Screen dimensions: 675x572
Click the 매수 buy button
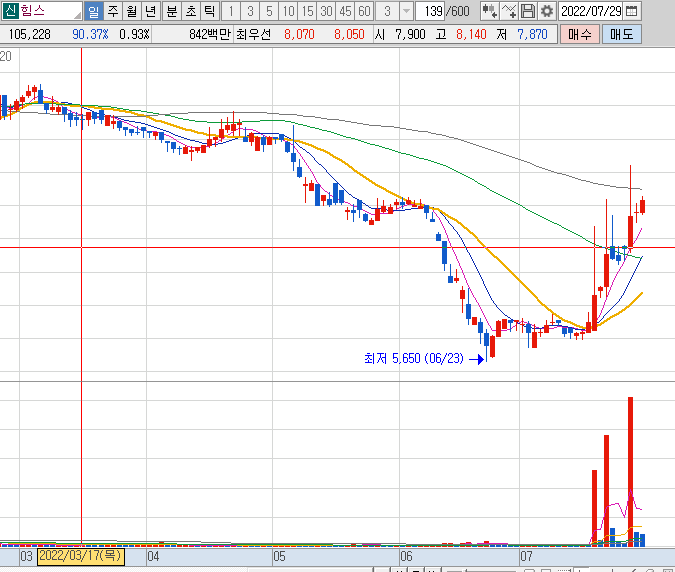pos(580,34)
